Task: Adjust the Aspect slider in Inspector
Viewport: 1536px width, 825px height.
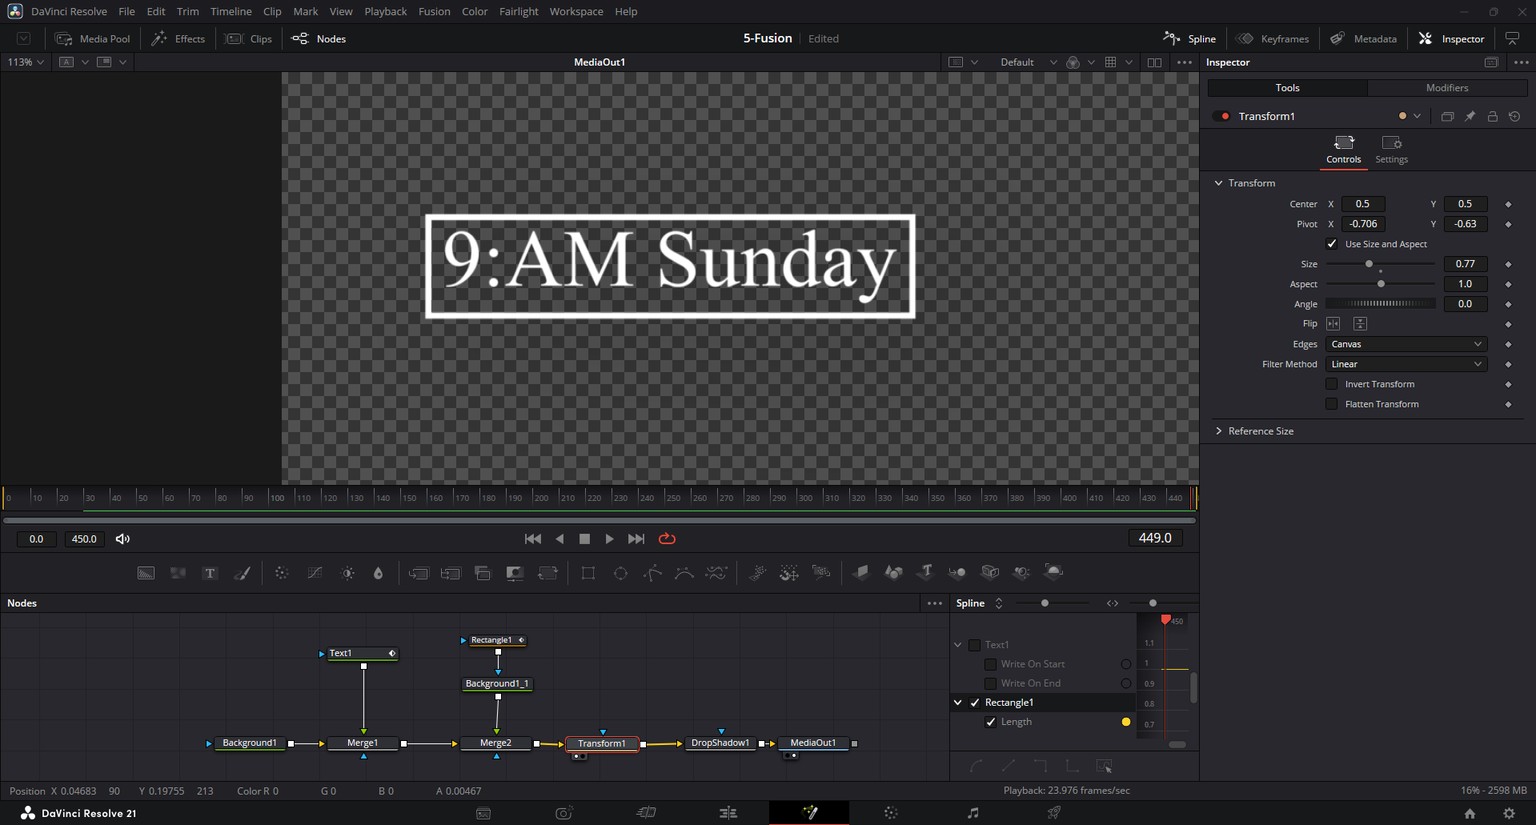Action: pos(1381,284)
